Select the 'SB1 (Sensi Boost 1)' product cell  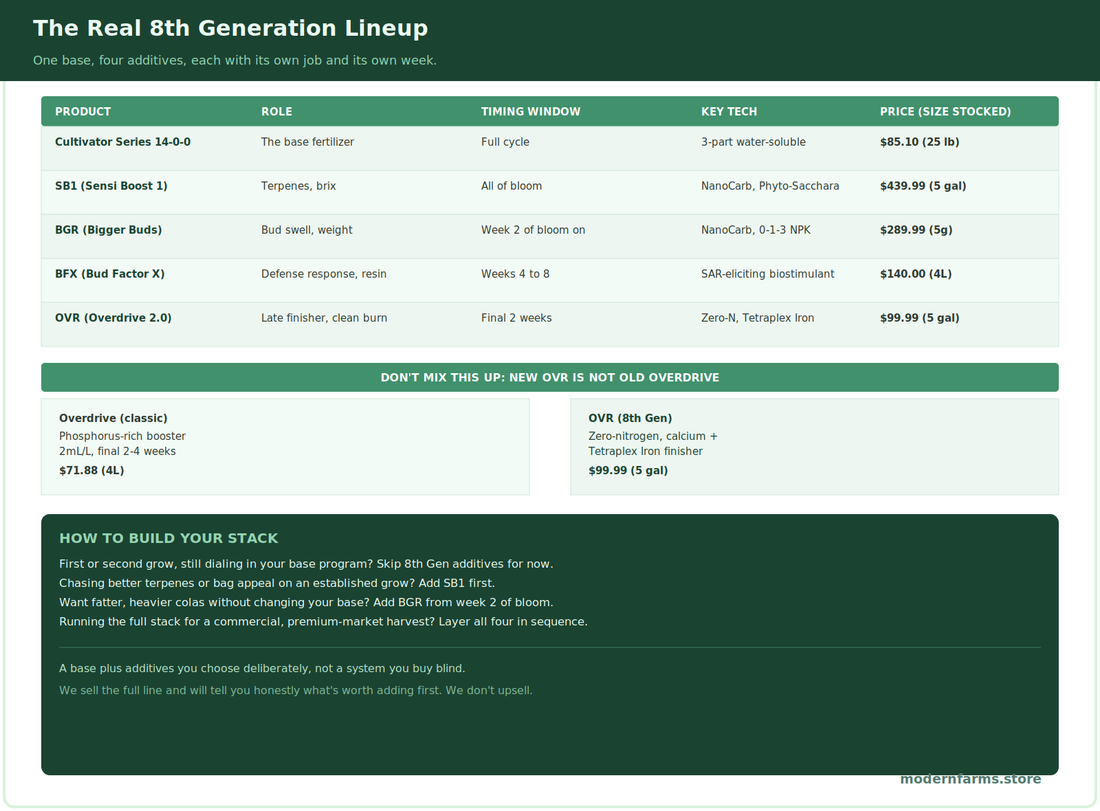point(111,186)
